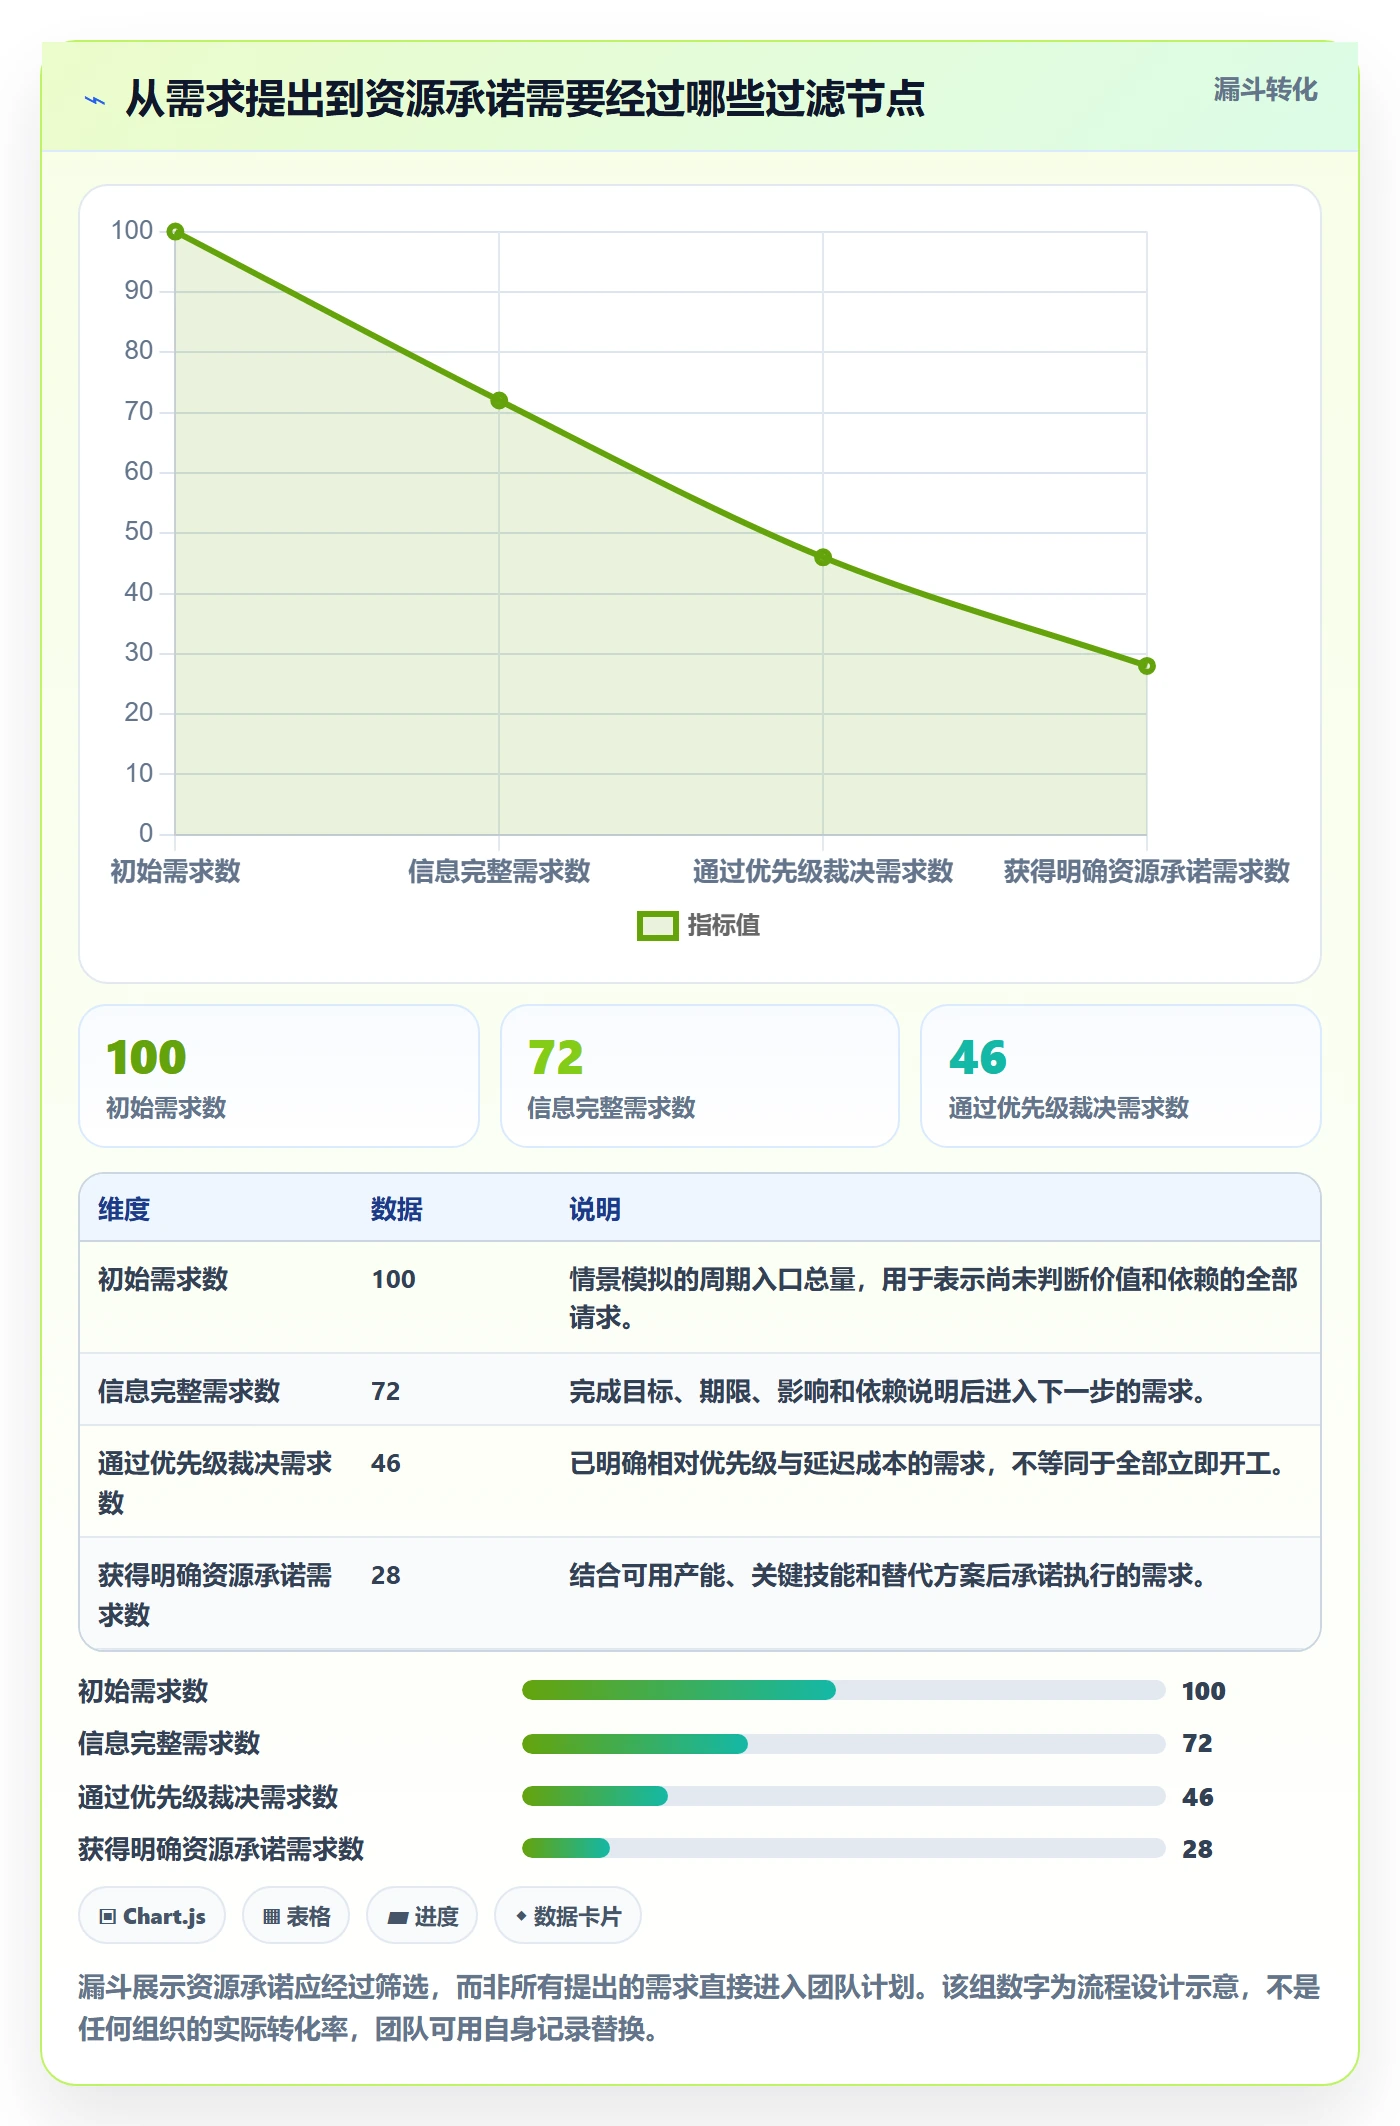Toggle the 指标值 legend swatch
1400x2126 pixels.
[x=657, y=926]
